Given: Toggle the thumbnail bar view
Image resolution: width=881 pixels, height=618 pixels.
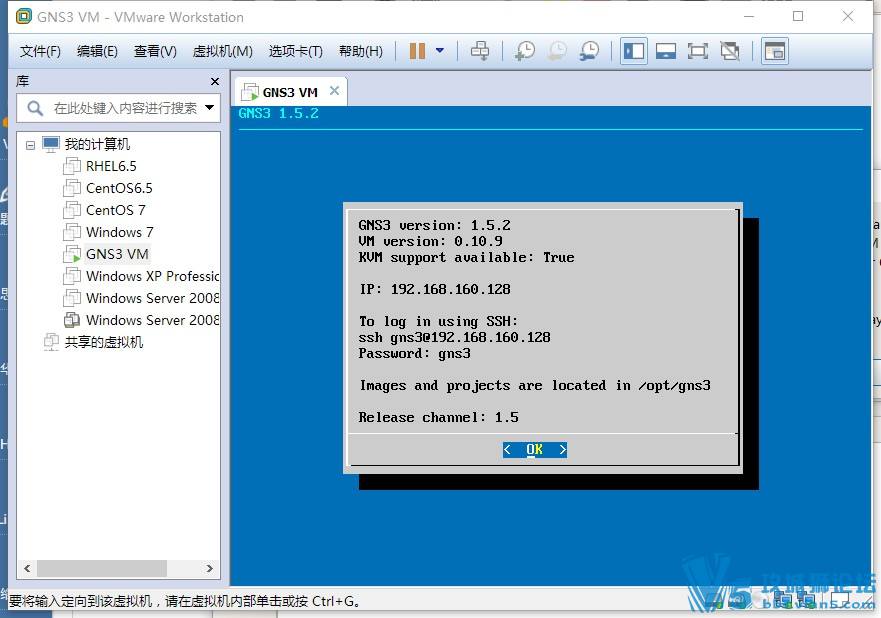Looking at the screenshot, I should [x=666, y=51].
